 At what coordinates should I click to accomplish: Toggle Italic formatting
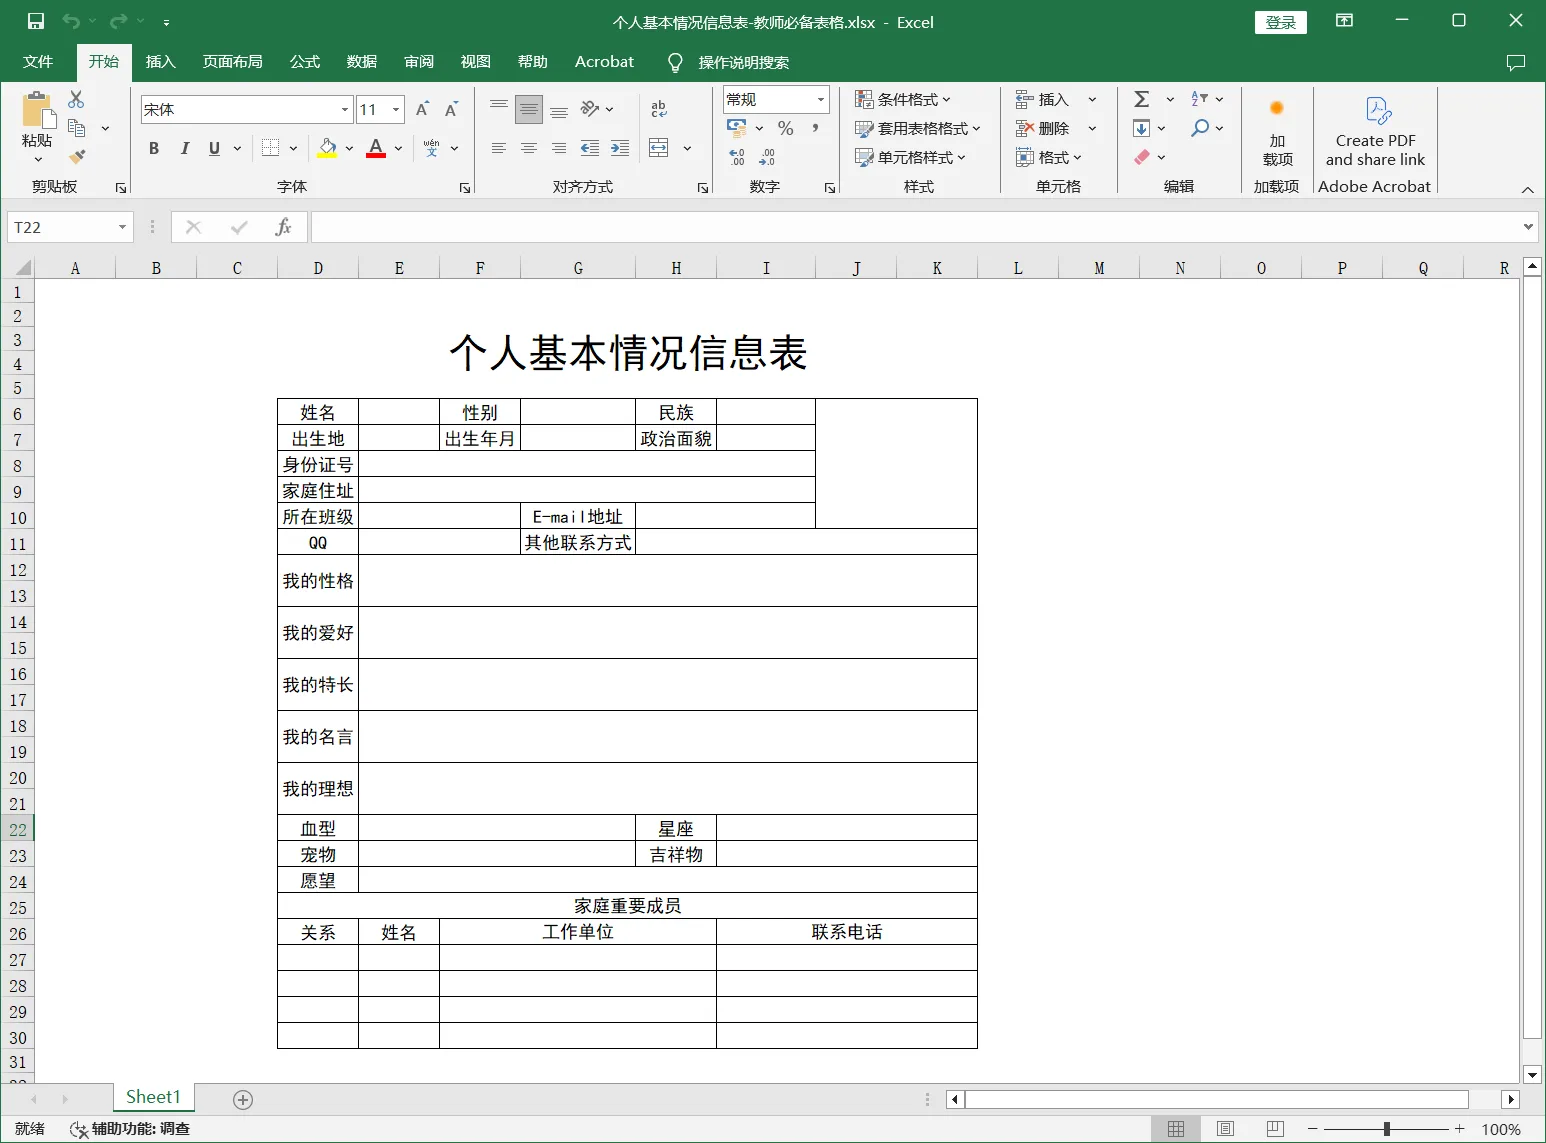[x=184, y=148]
